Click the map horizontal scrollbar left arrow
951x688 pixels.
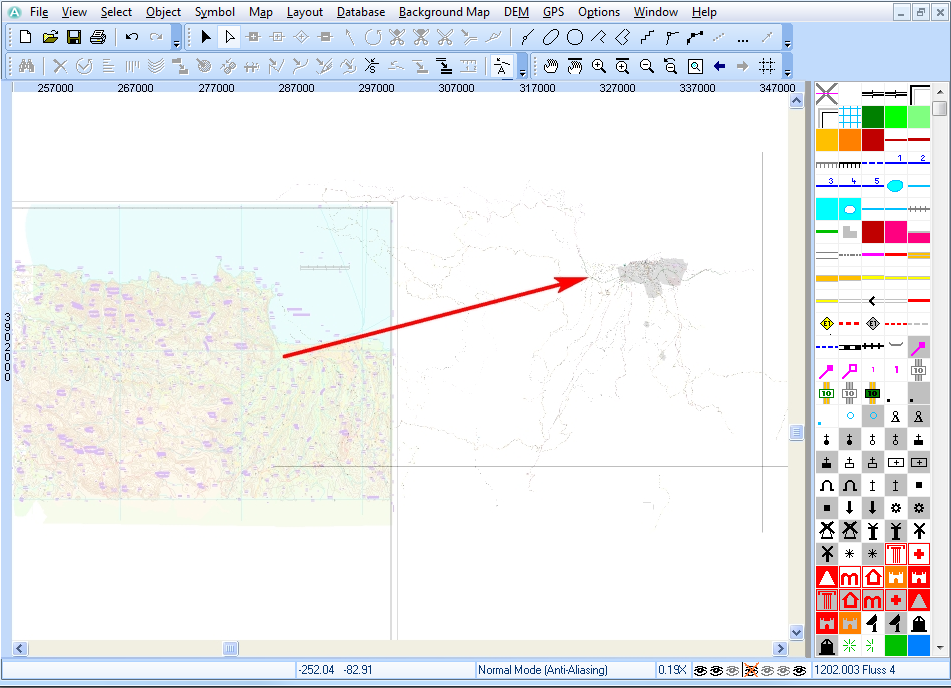pos(19,649)
